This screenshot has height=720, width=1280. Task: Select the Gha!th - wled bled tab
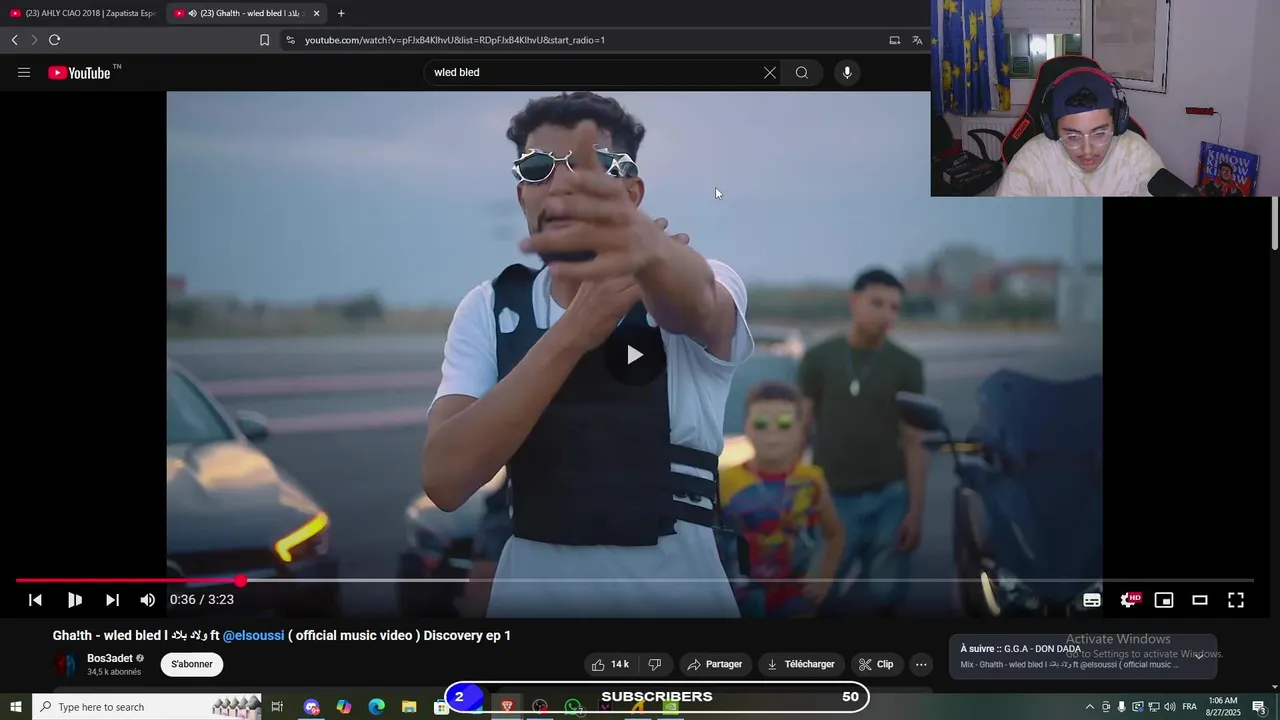click(246, 13)
